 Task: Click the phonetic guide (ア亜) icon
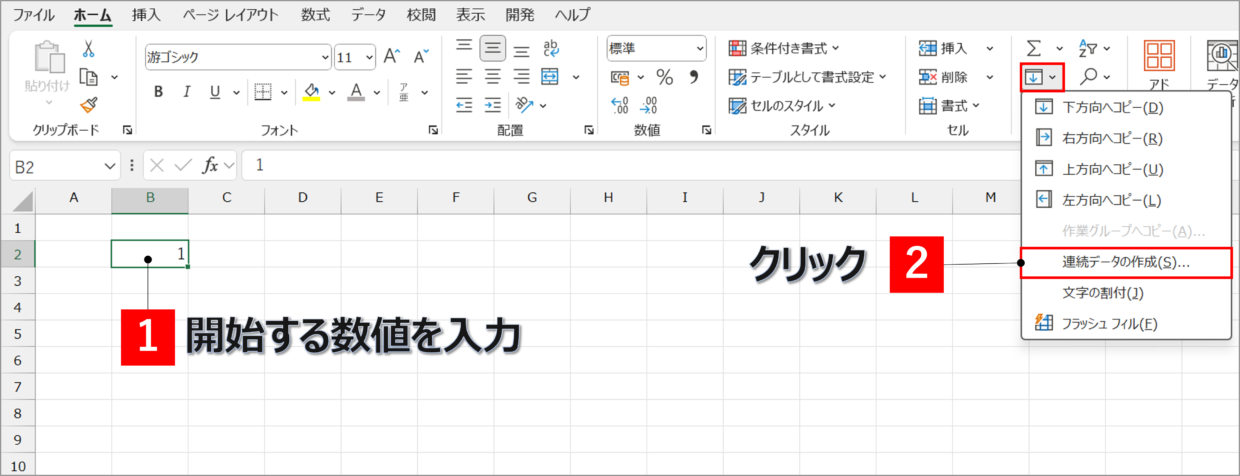404,92
